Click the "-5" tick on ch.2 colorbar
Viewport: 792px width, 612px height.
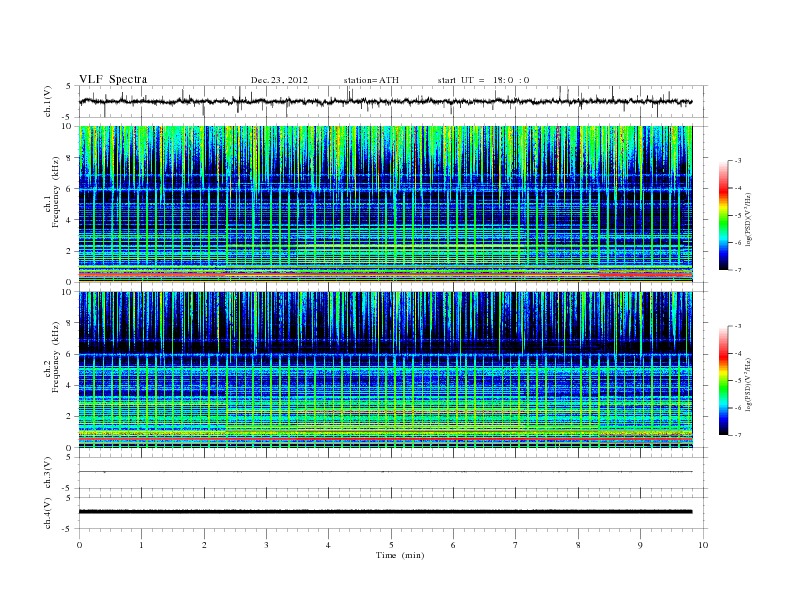coord(738,381)
